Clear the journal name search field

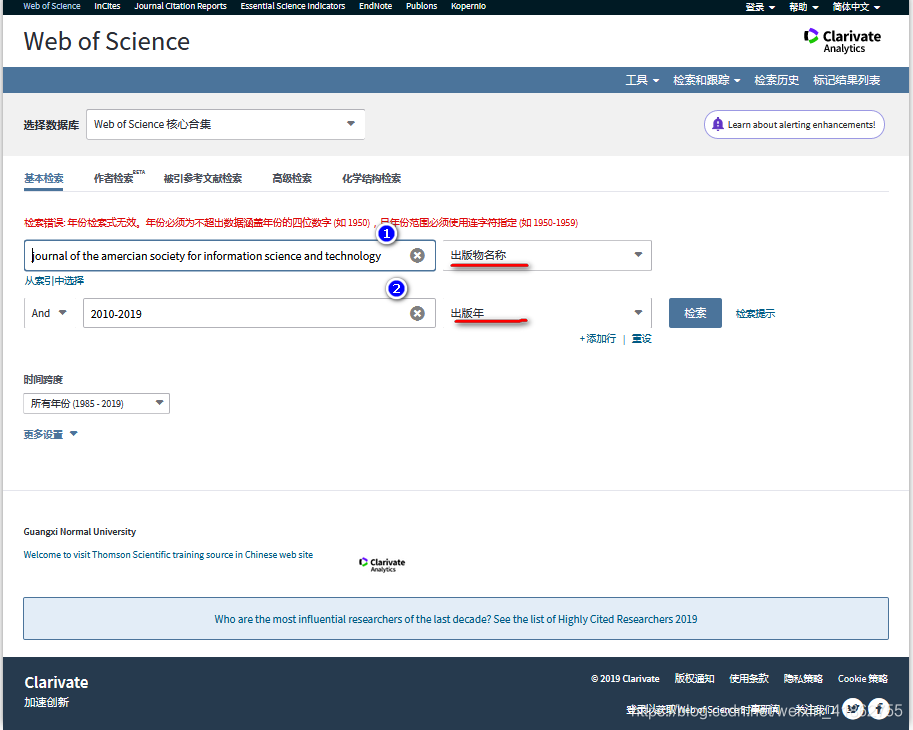pyautogui.click(x=417, y=256)
